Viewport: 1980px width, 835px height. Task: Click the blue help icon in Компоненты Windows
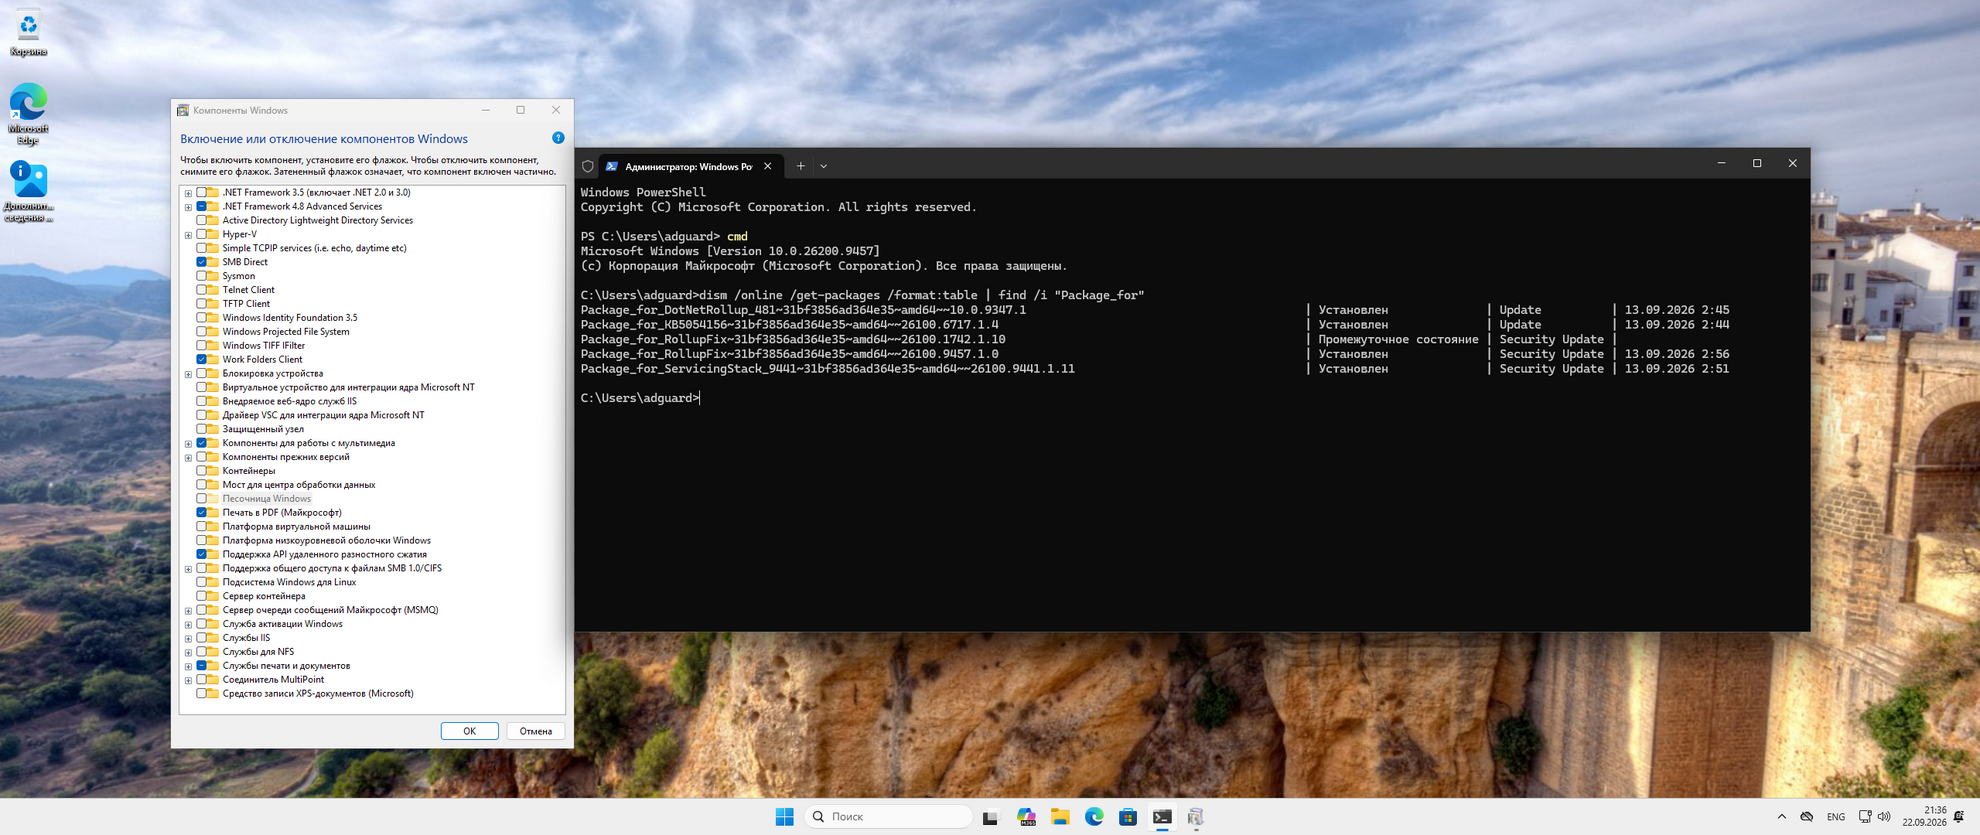558,138
